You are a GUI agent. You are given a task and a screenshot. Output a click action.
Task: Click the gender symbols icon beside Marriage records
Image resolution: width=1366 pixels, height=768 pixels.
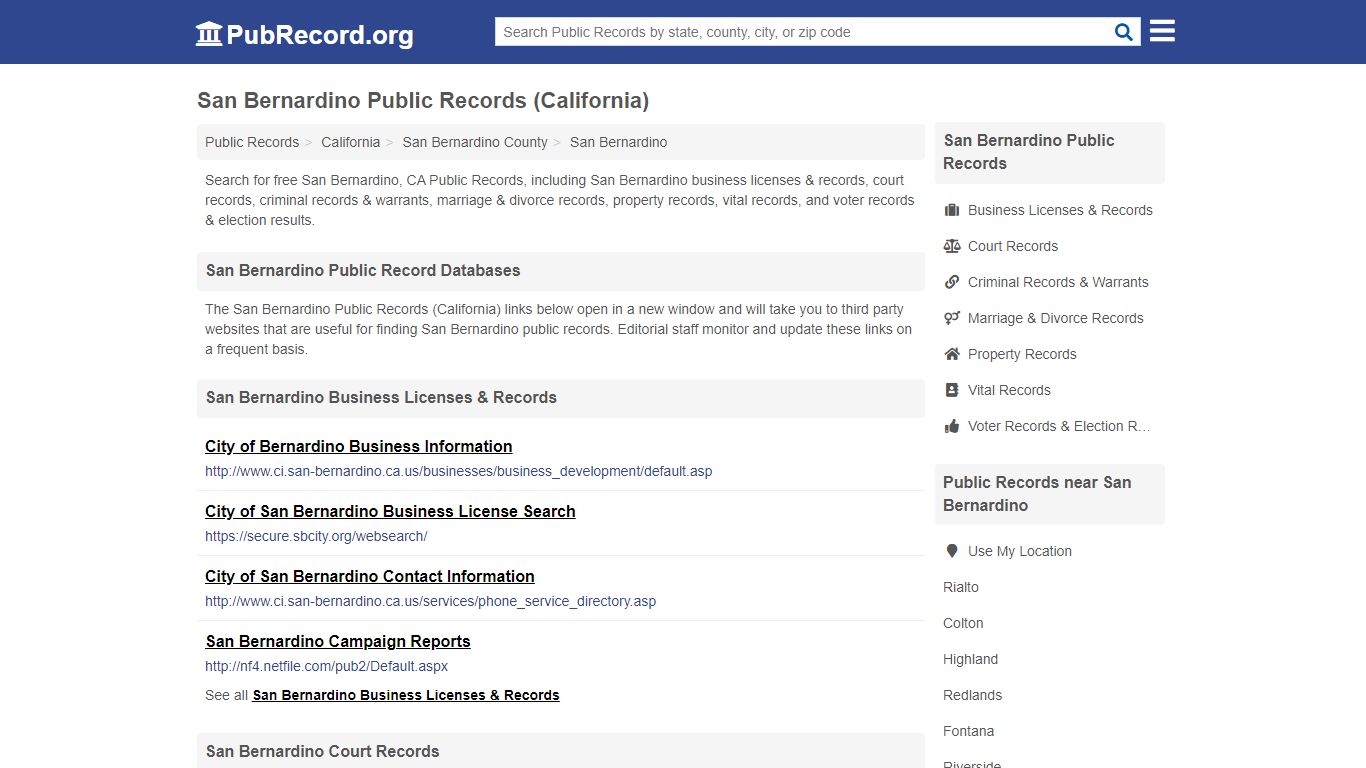pyautogui.click(x=952, y=318)
